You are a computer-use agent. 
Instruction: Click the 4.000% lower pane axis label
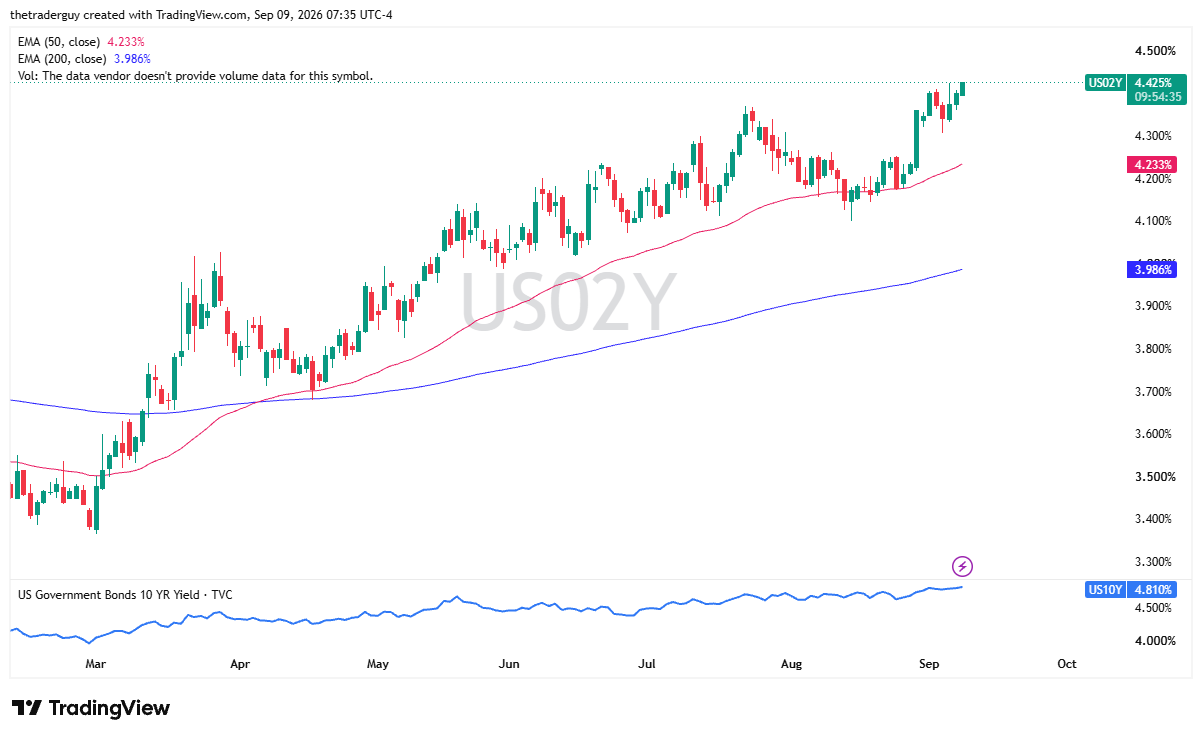coord(1154,641)
